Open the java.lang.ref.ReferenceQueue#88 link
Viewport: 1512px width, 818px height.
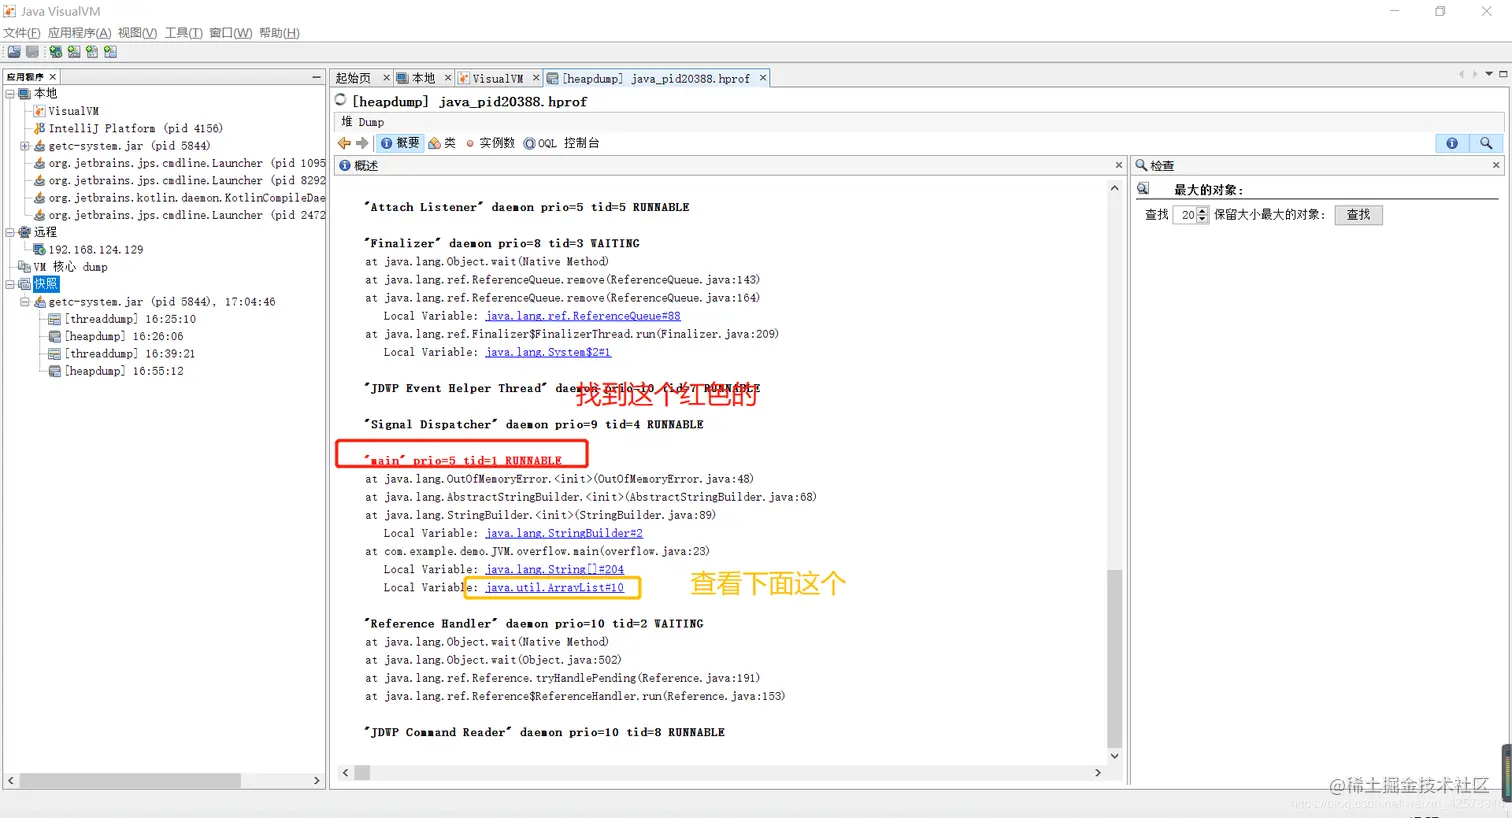[x=583, y=316]
